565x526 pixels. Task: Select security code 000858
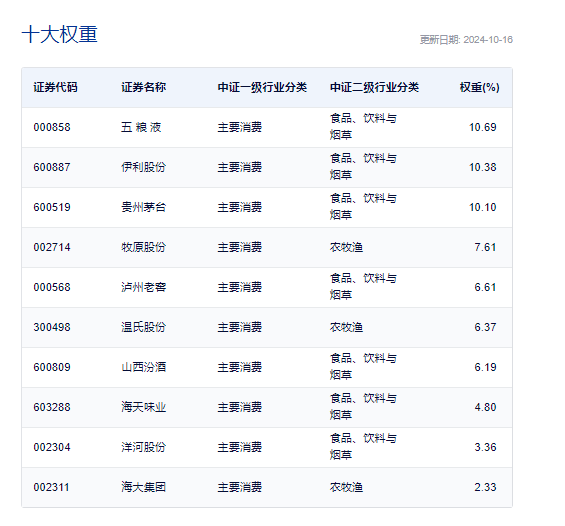[52, 127]
